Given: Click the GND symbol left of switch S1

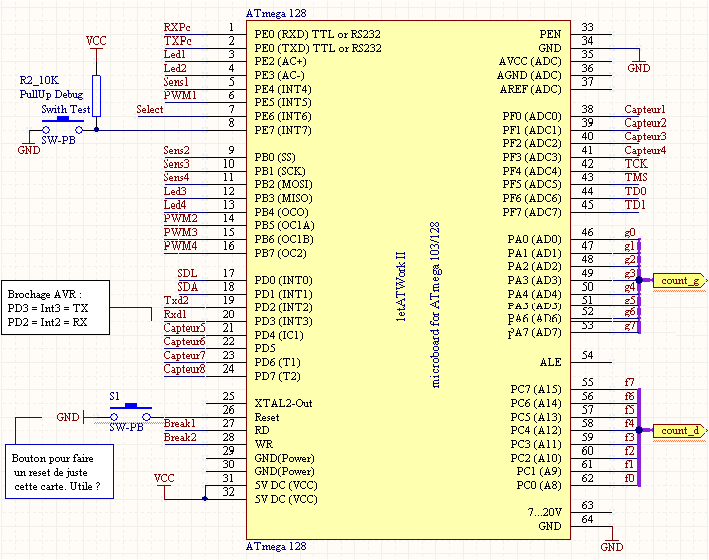Looking at the screenshot, I should (x=67, y=416).
